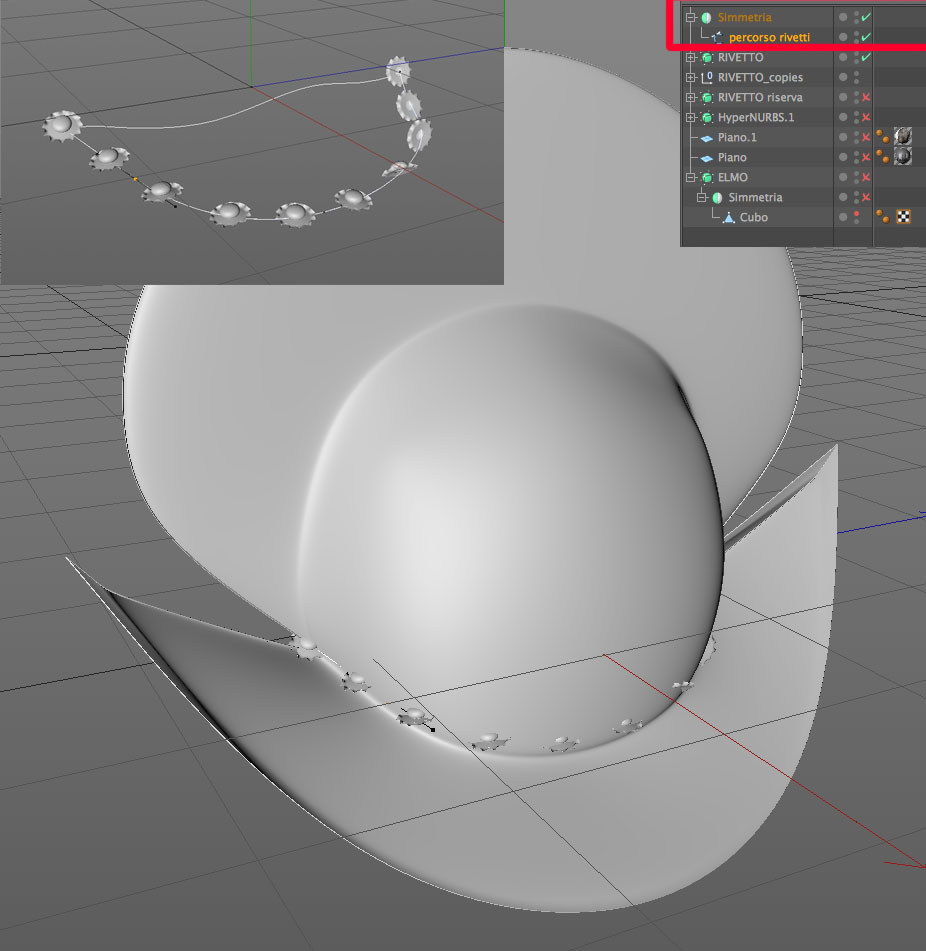Click the Cubo red visibility dot

(856, 215)
